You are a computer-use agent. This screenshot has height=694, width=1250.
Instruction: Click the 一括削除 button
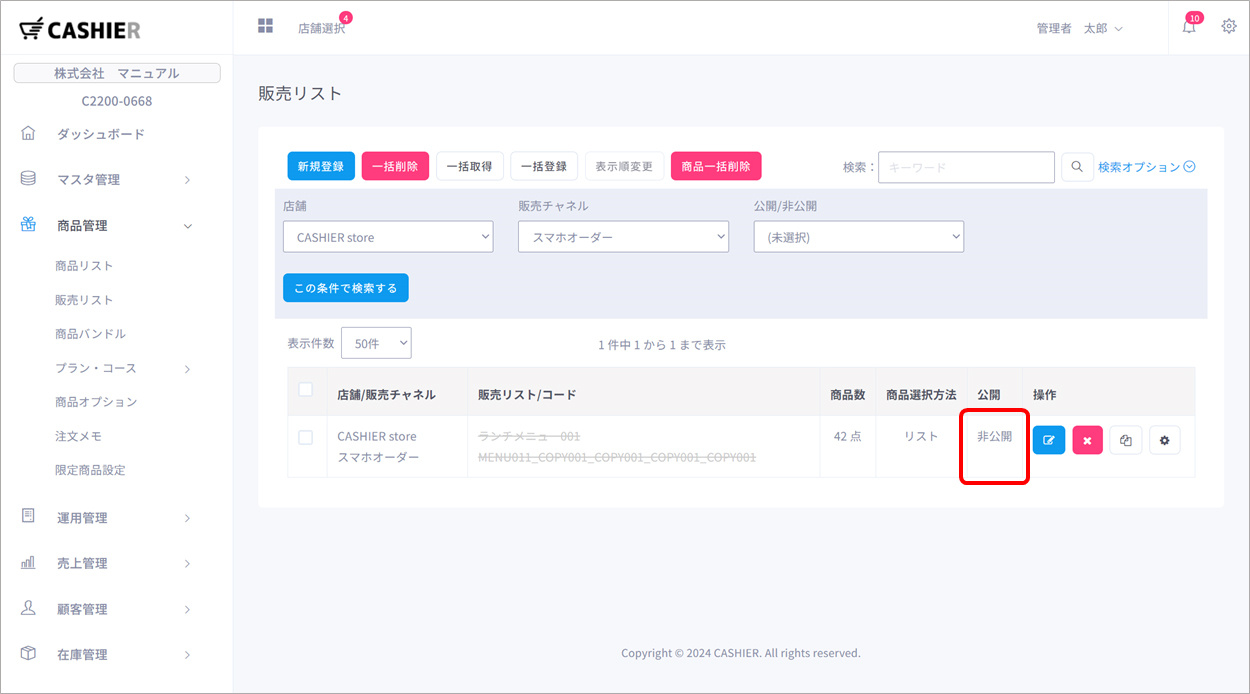tap(395, 166)
